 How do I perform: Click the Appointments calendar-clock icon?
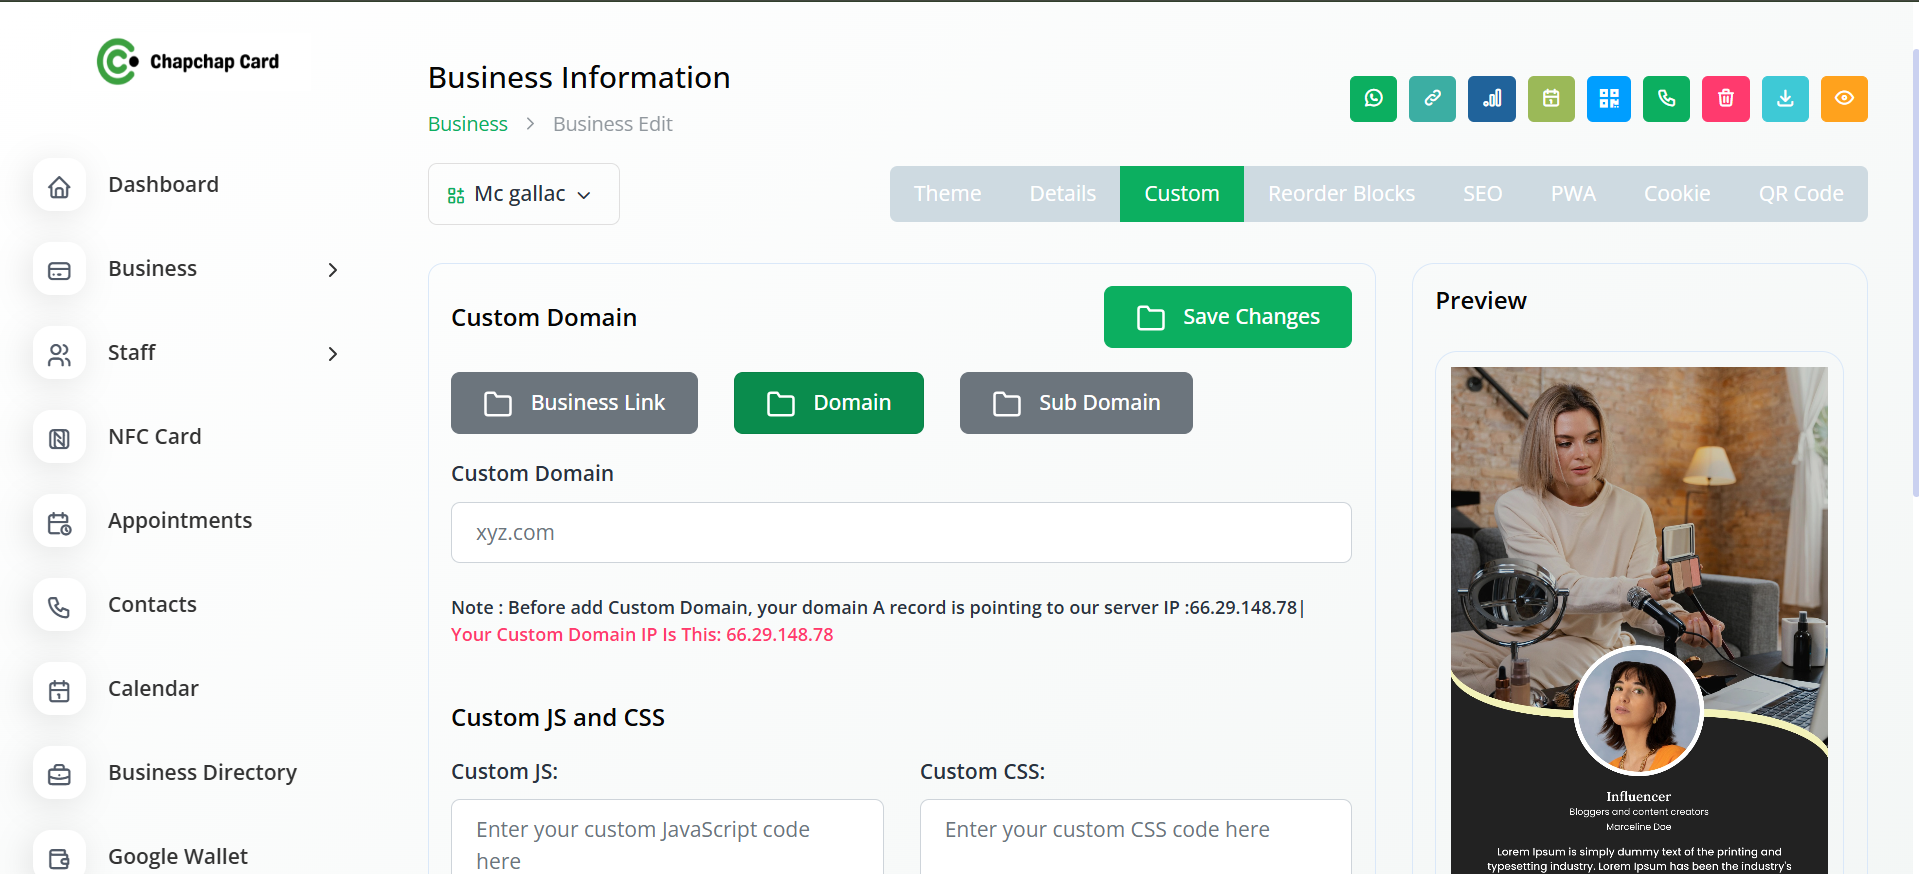click(59, 522)
